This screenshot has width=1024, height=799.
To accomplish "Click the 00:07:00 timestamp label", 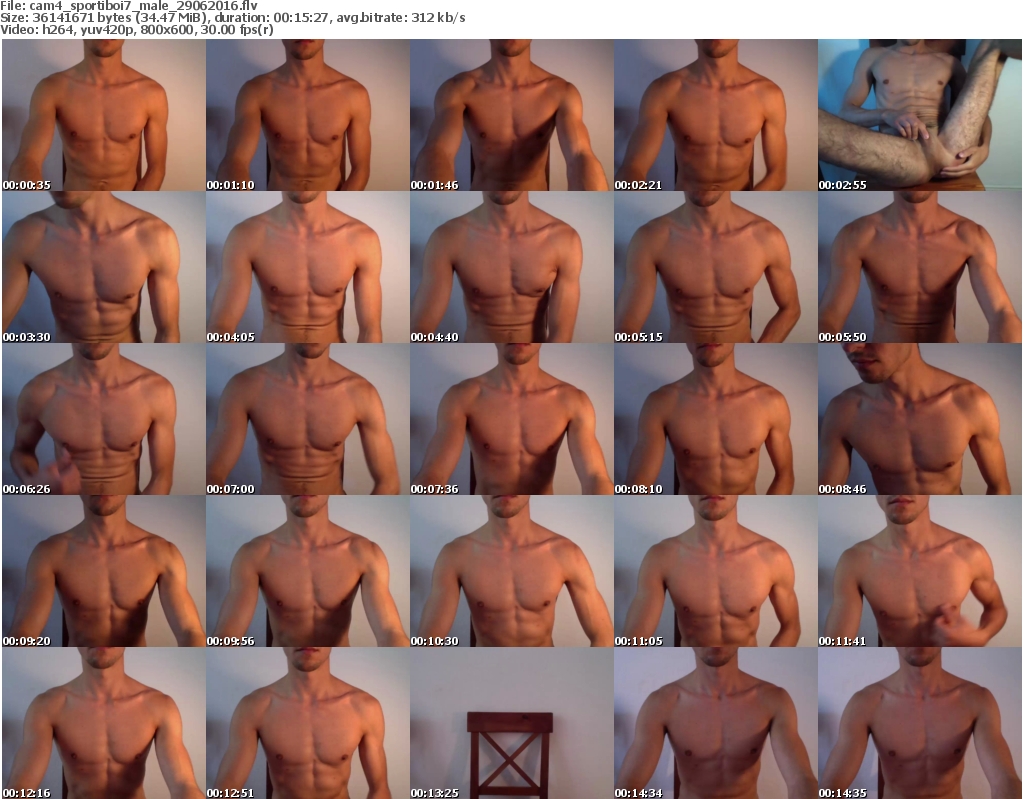I will pyautogui.click(x=231, y=489).
